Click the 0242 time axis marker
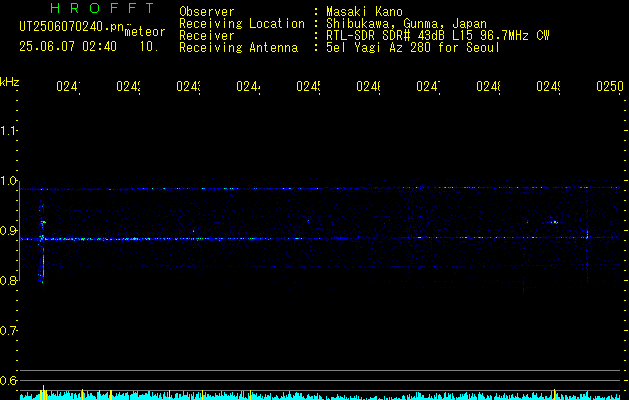The height and width of the screenshot is (400, 629). pos(128,86)
